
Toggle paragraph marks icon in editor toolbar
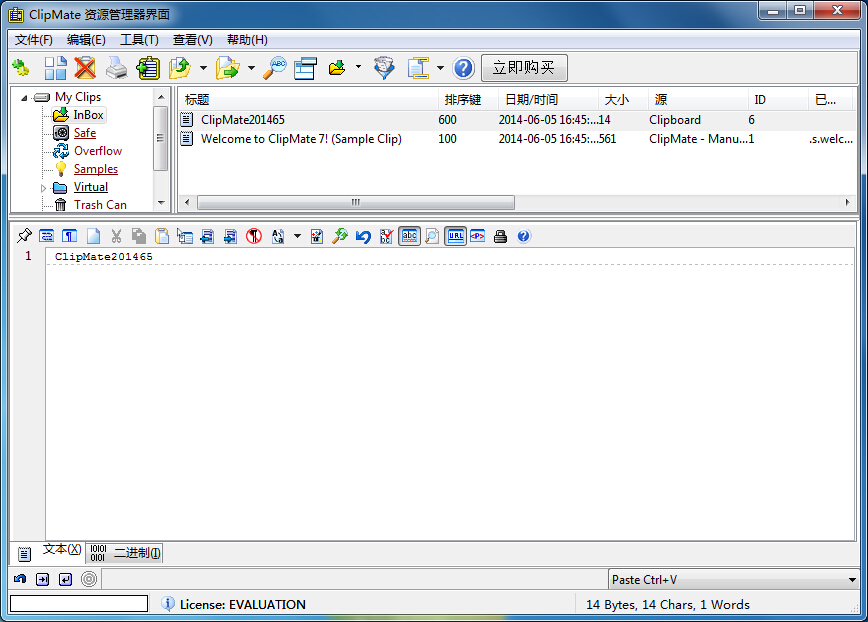tap(68, 236)
